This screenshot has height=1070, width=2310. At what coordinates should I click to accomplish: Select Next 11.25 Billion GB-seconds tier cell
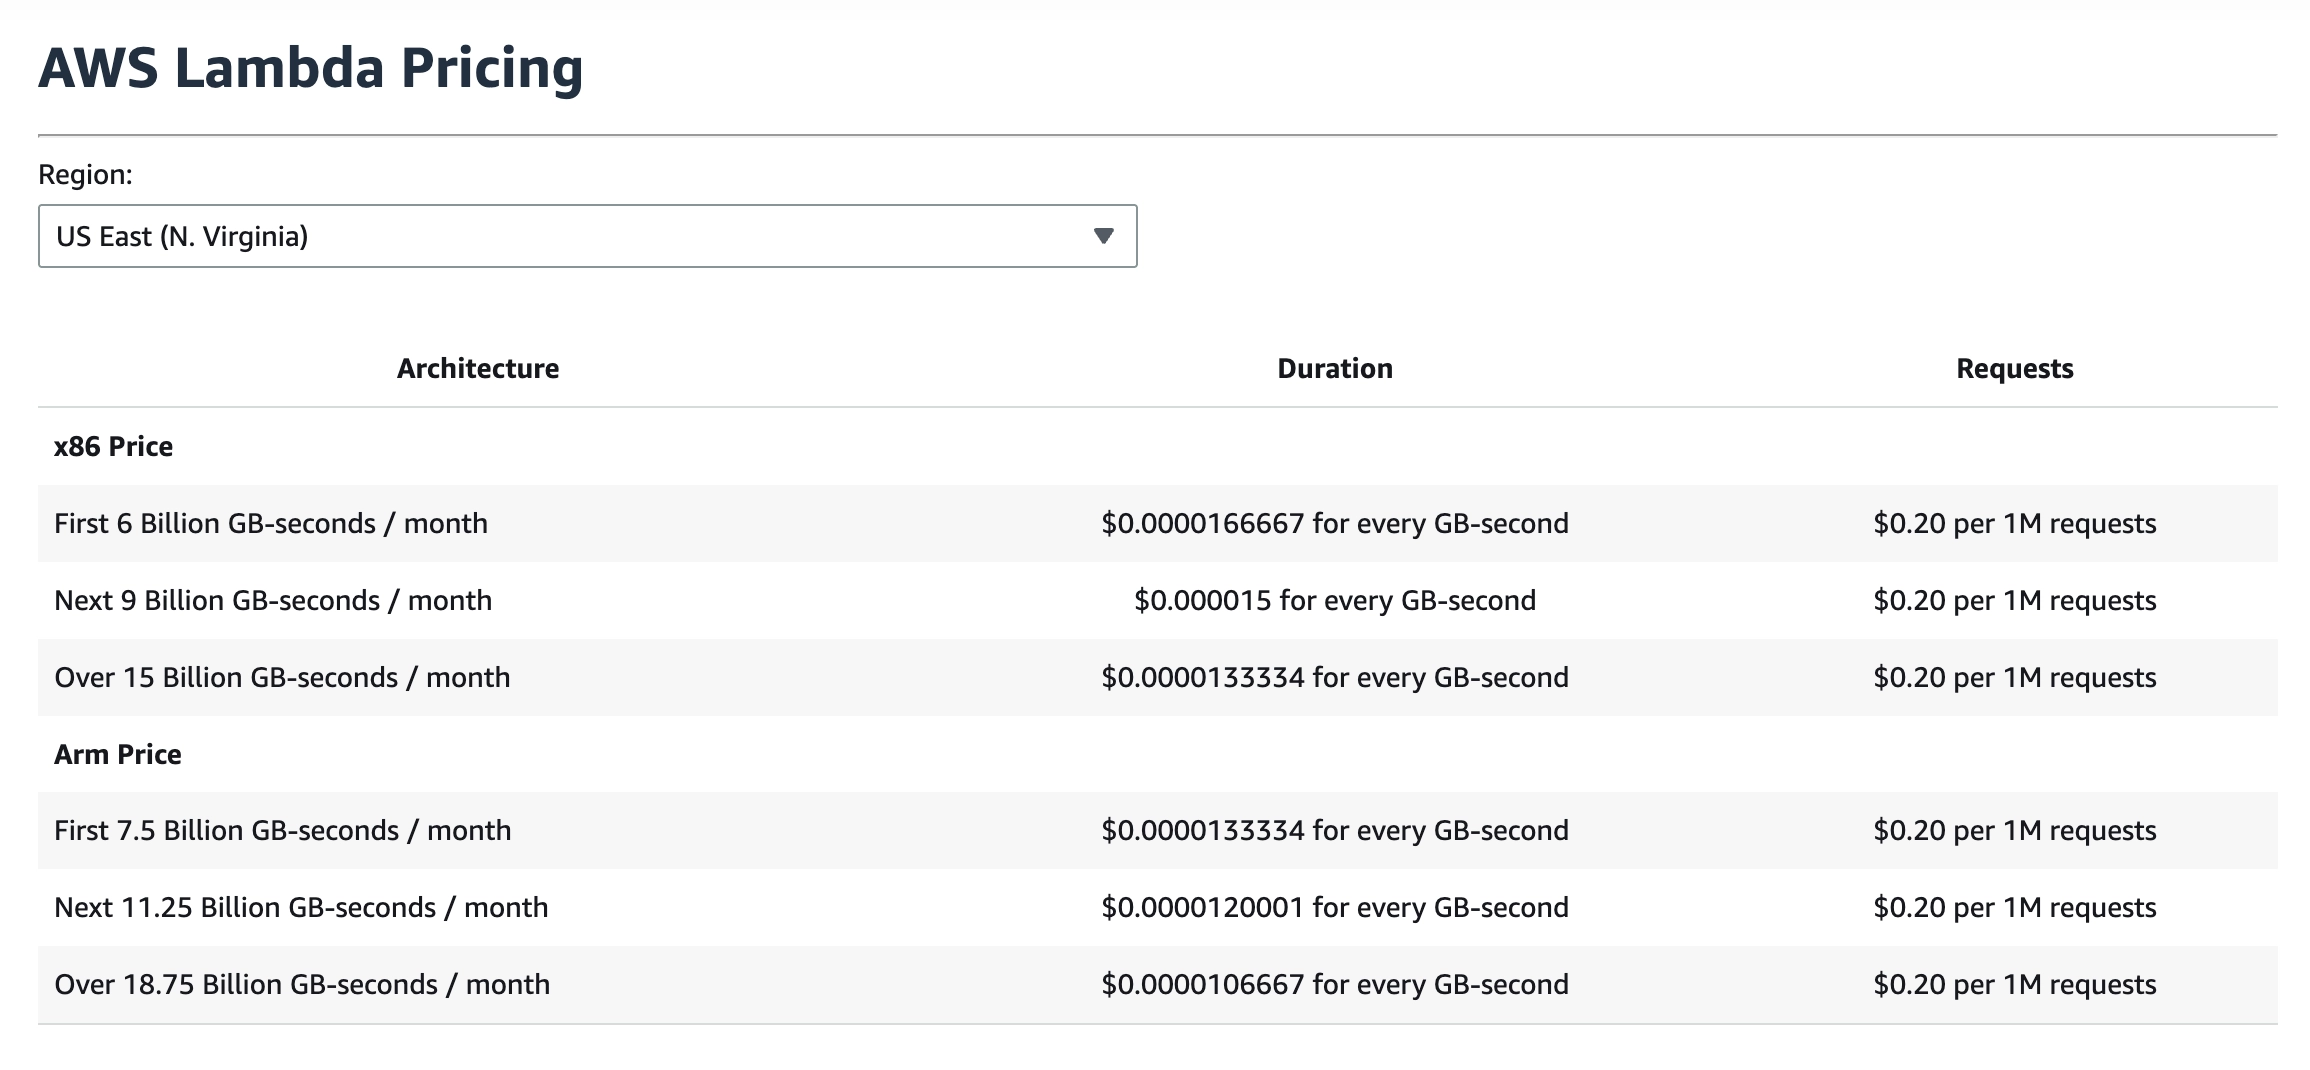coord(301,907)
